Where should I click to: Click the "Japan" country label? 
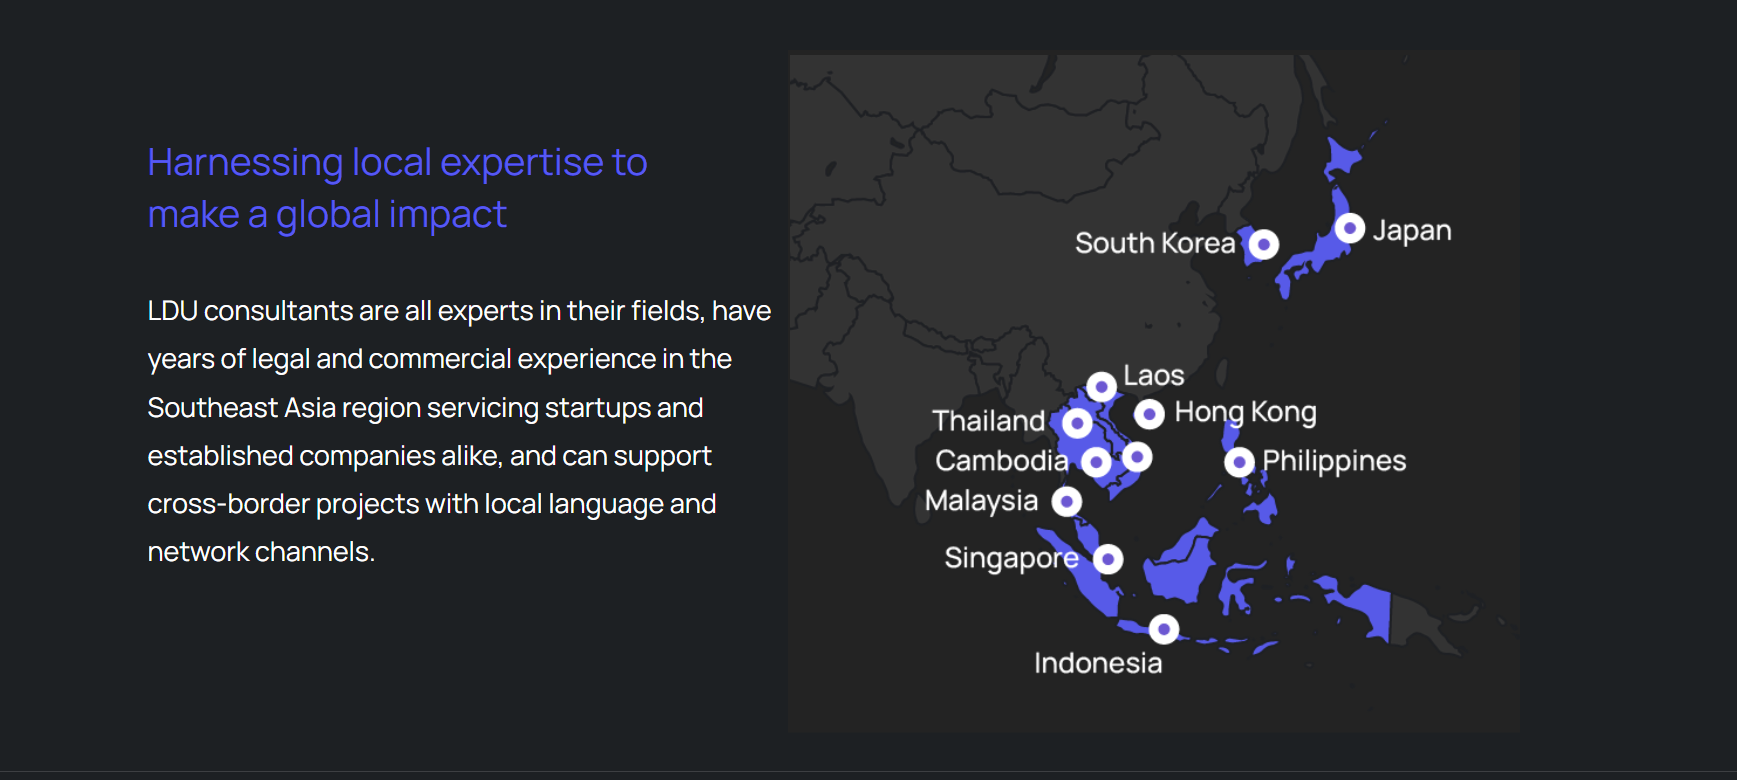[1411, 230]
